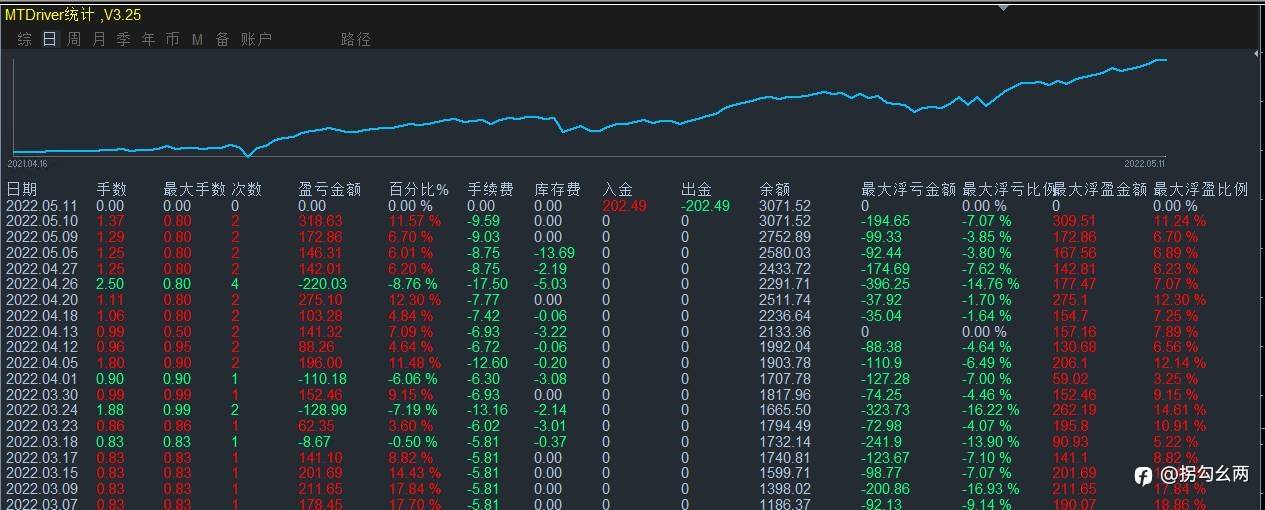Click the -8.76 % percentage cell
This screenshot has width=1265, height=510.
coord(413,284)
